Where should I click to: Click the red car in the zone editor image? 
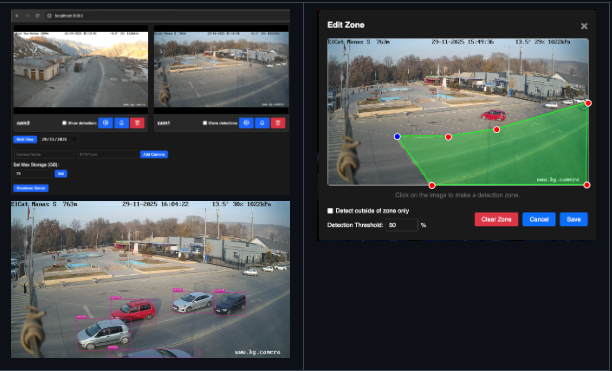(493, 115)
